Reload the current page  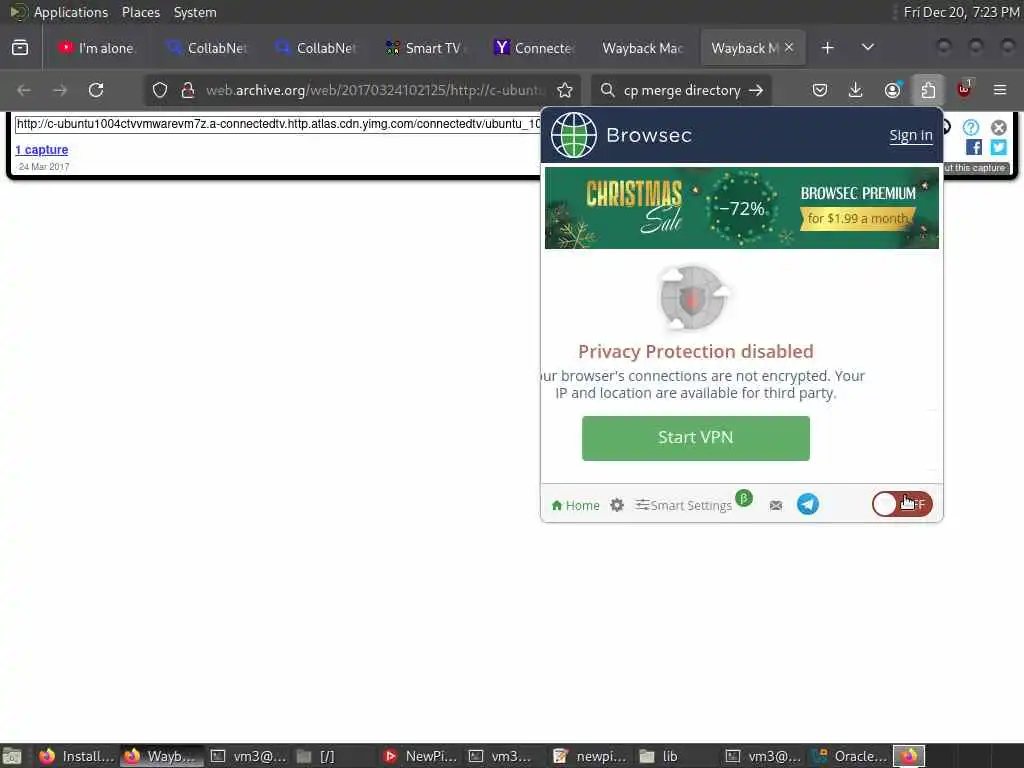(x=96, y=90)
